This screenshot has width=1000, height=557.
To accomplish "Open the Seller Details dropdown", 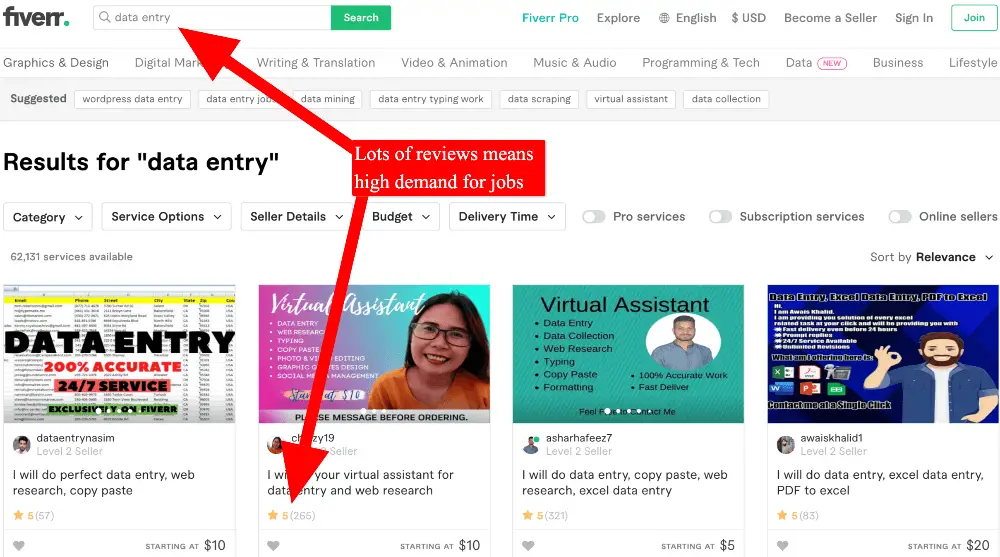I will pyautogui.click(x=297, y=217).
